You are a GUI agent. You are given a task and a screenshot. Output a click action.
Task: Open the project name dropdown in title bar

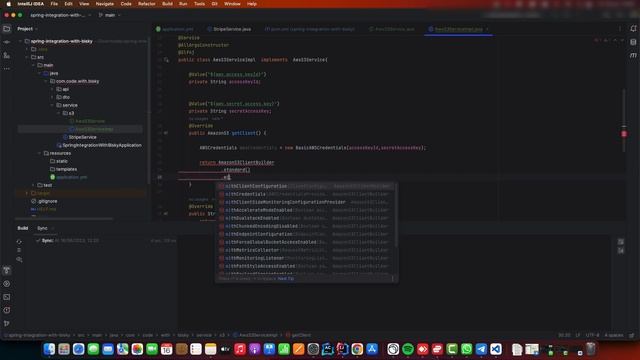coord(60,15)
